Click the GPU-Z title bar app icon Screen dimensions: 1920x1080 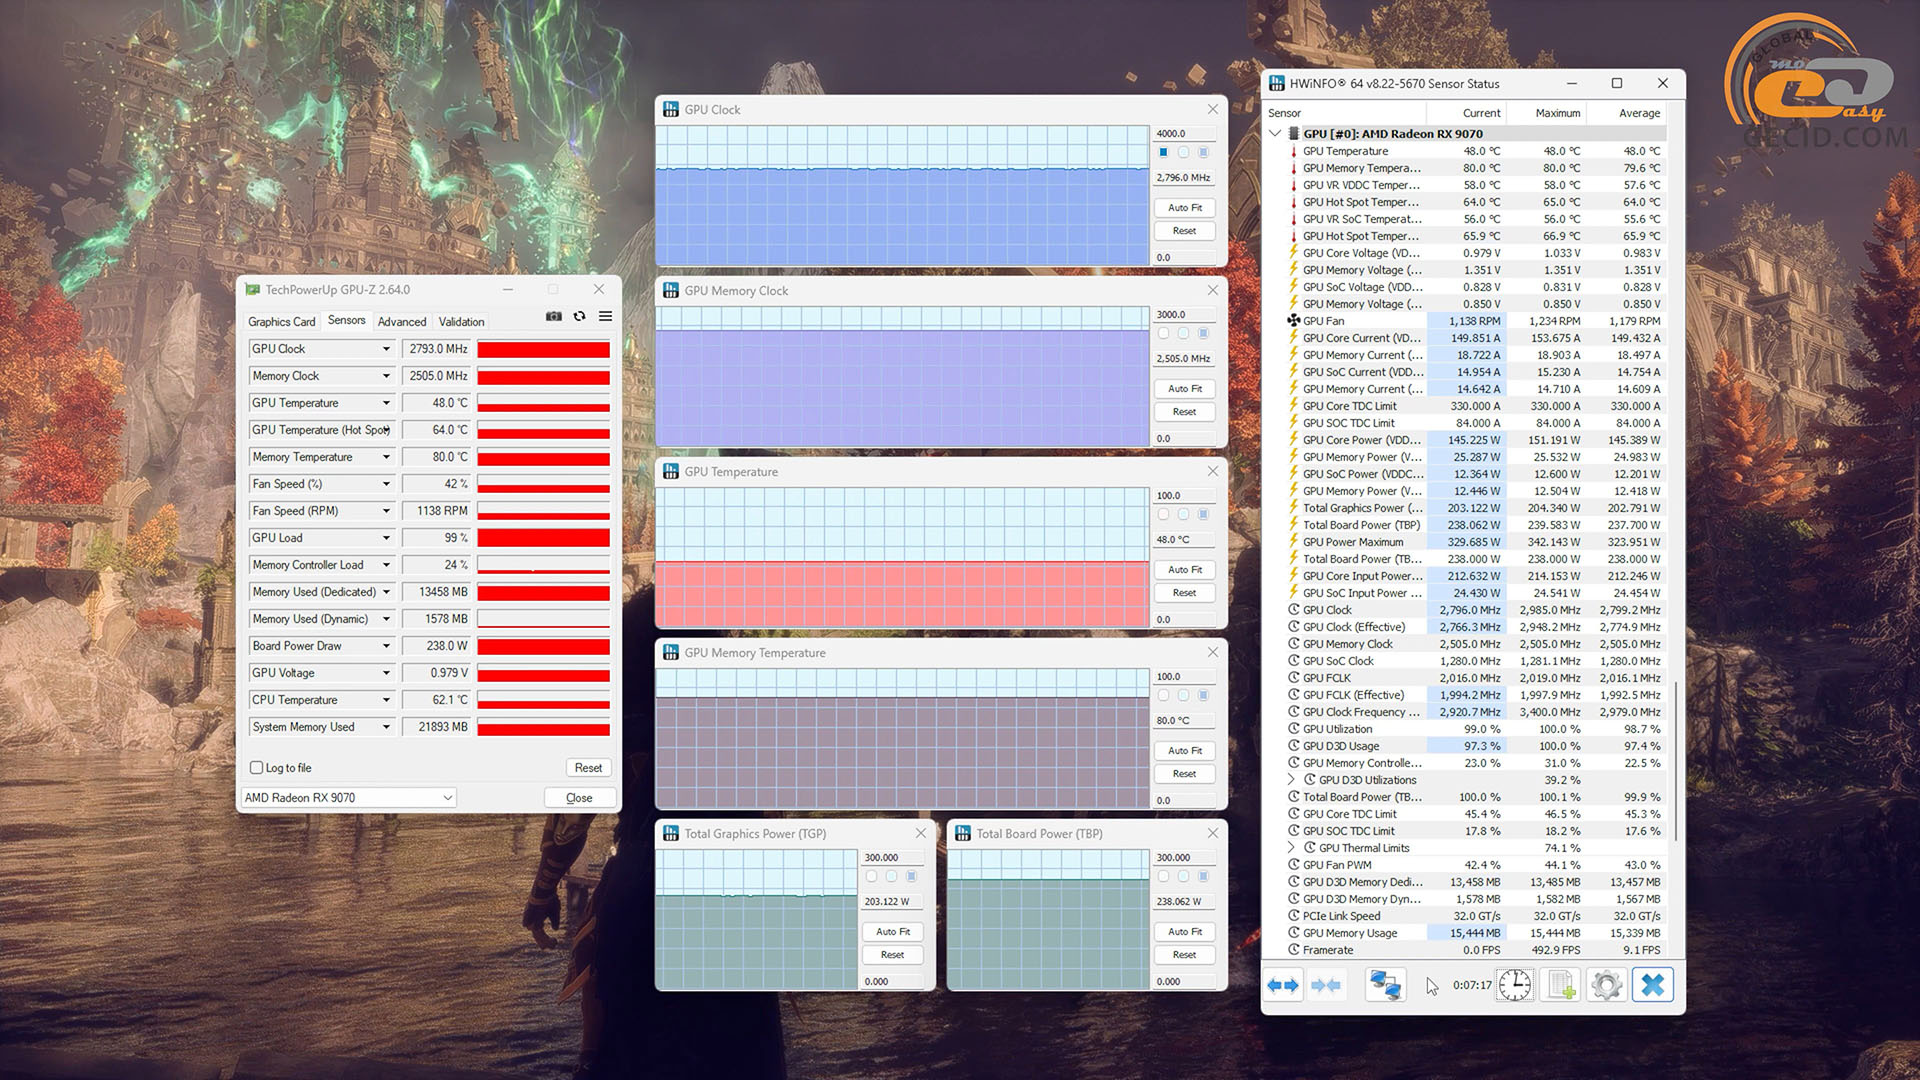(253, 290)
